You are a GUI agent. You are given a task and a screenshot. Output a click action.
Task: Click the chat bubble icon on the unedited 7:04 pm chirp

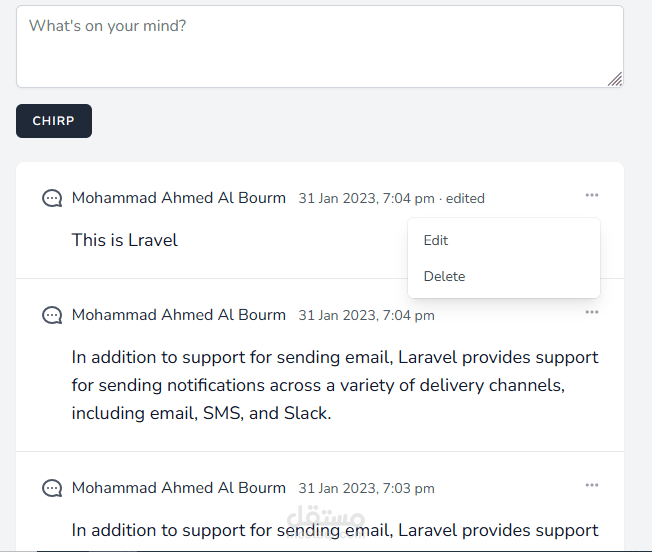pyautogui.click(x=52, y=315)
